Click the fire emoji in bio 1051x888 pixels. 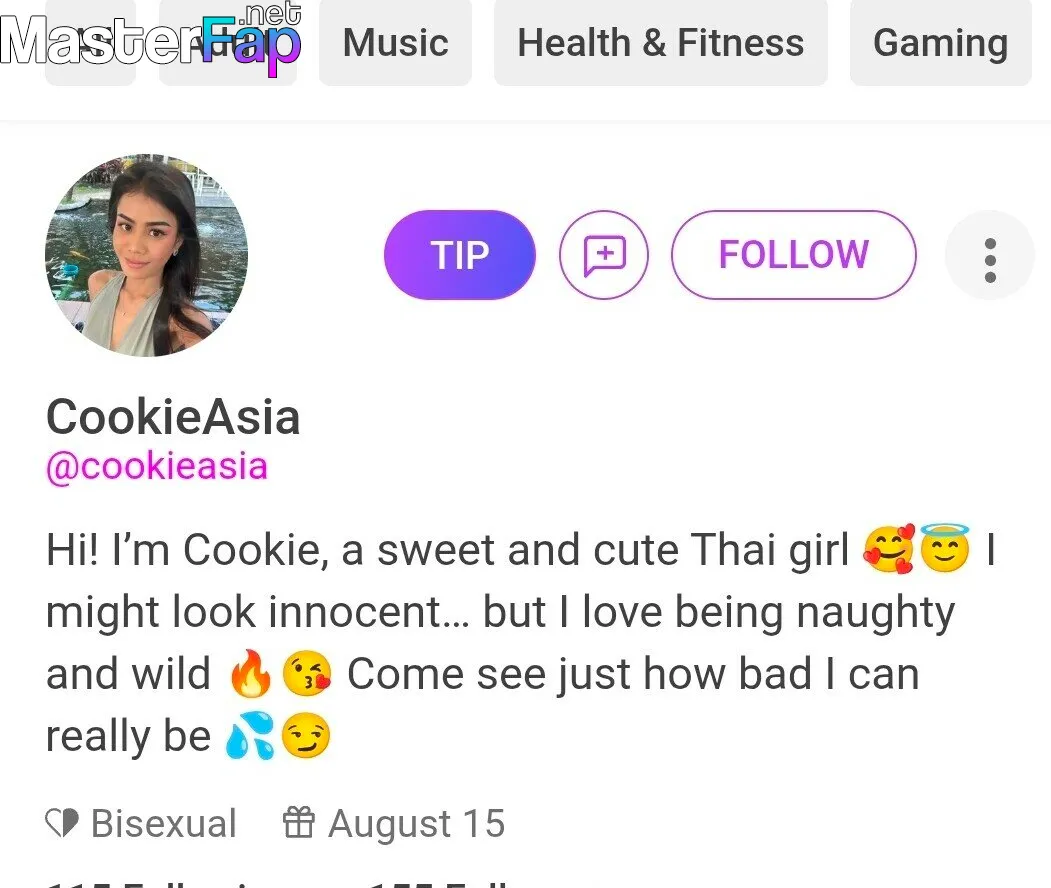click(x=251, y=674)
